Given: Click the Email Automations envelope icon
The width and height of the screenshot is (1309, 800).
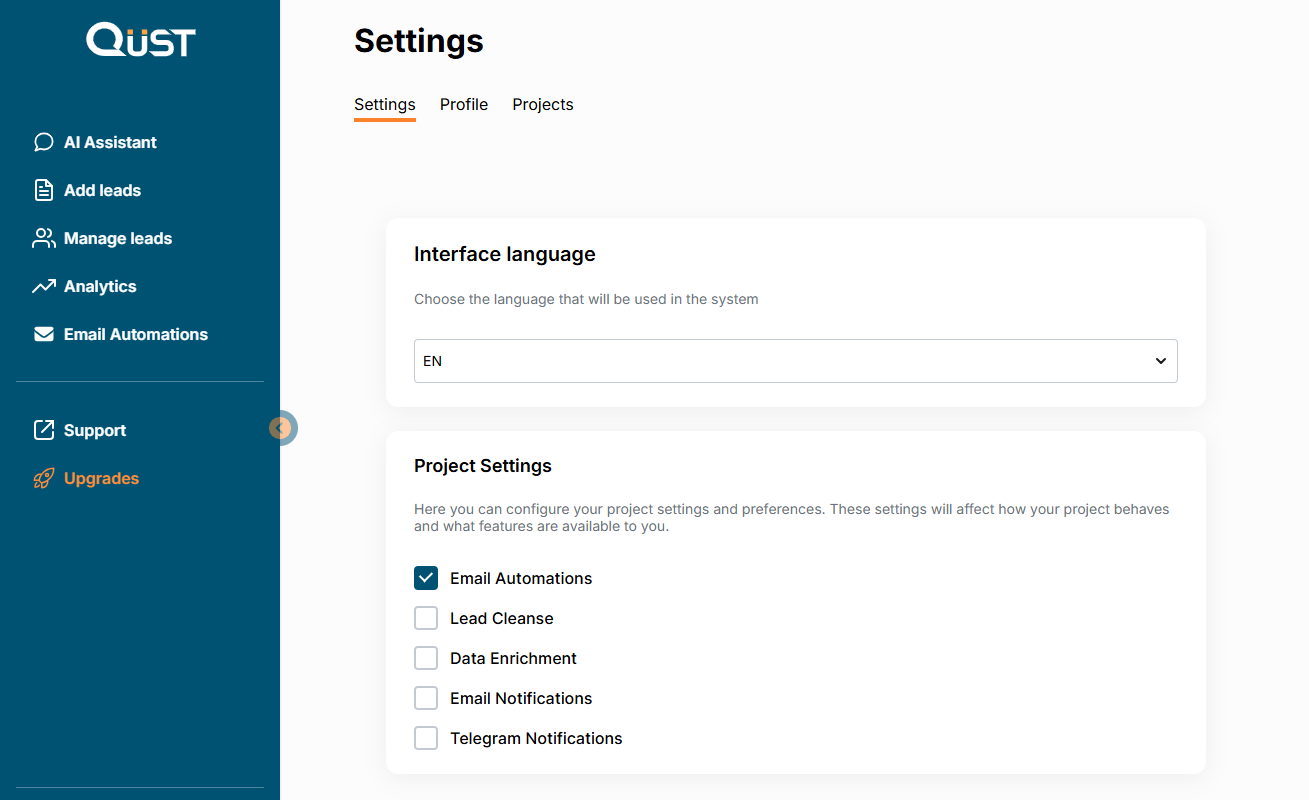Looking at the screenshot, I should tap(43, 334).
